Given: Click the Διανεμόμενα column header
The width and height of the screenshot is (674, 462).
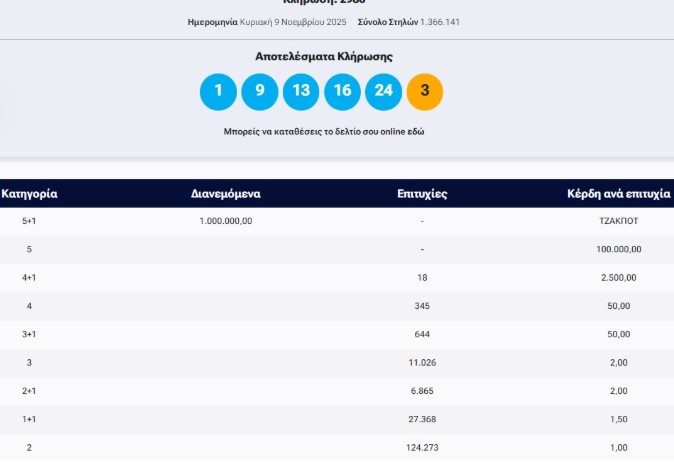Looking at the screenshot, I should click(226, 194).
